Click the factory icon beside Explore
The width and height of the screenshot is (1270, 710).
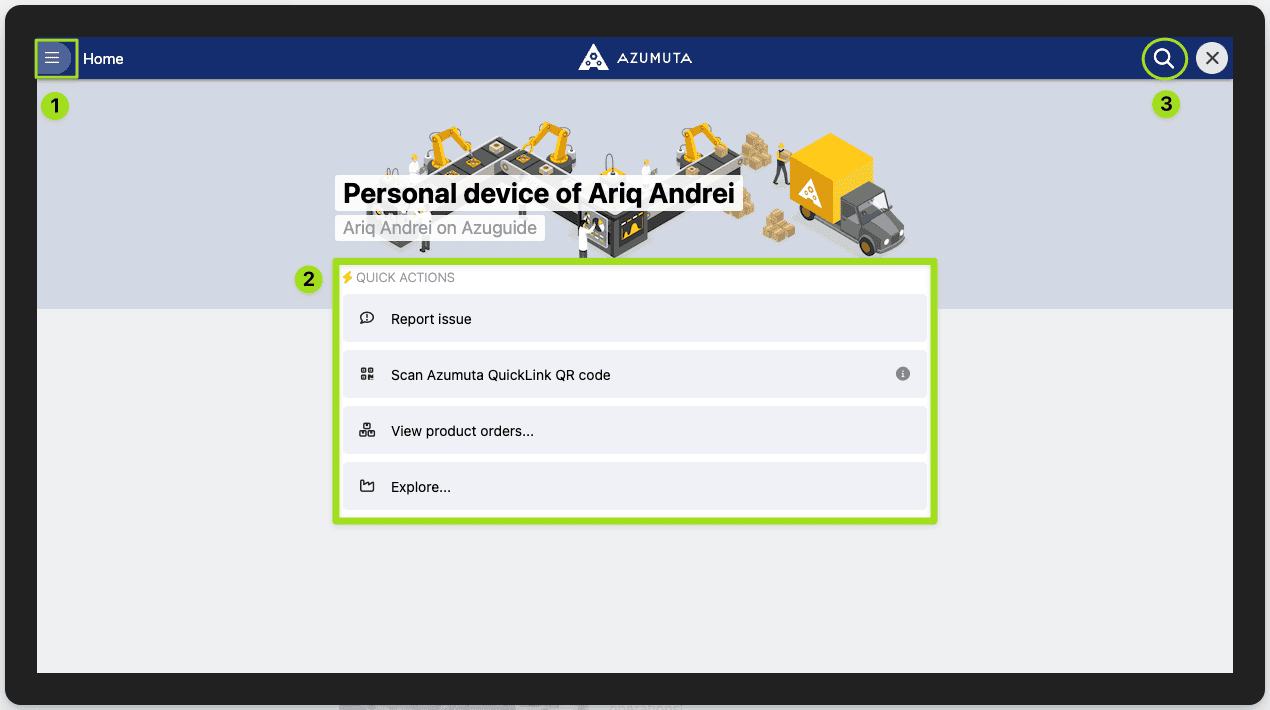pyautogui.click(x=367, y=487)
